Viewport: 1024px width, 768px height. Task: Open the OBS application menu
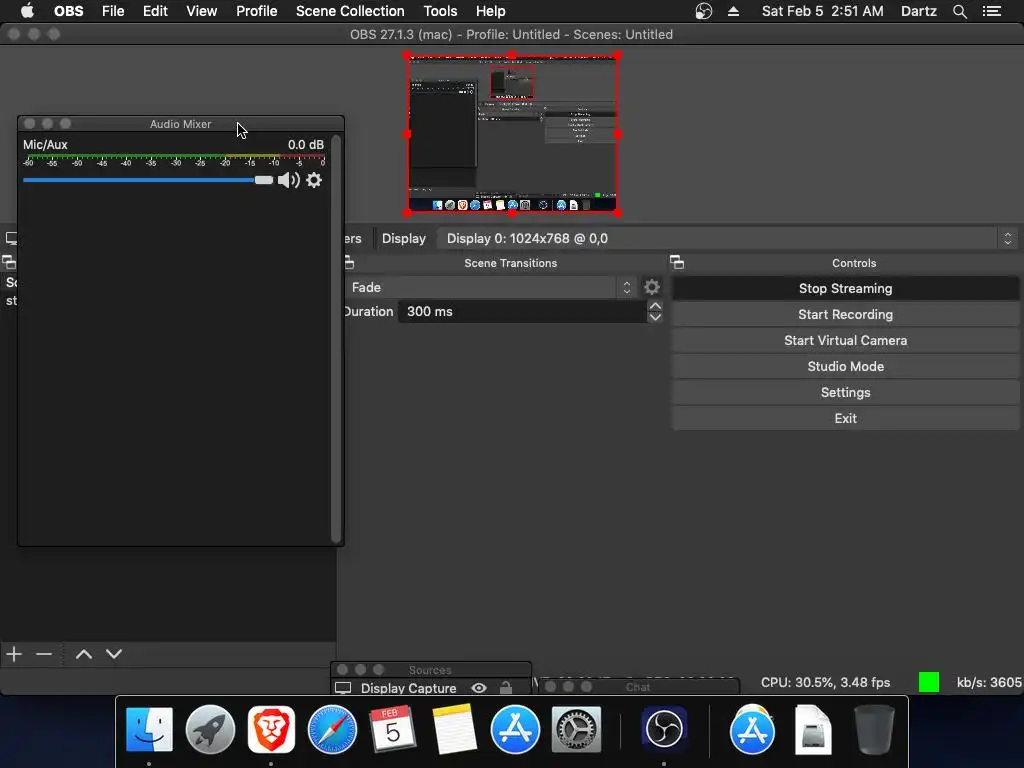click(69, 11)
